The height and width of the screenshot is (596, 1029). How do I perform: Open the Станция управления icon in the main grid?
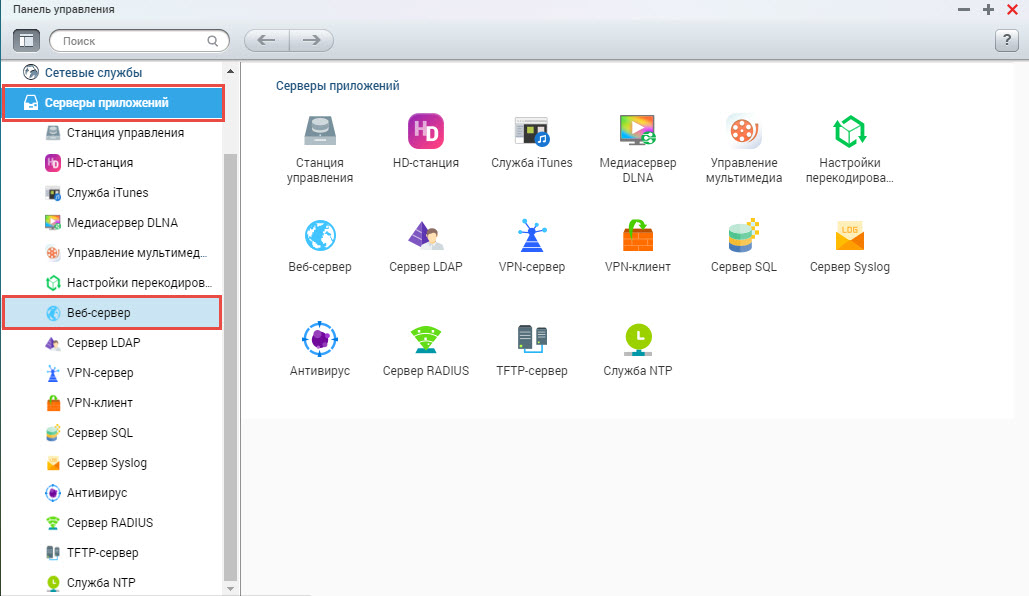click(320, 131)
